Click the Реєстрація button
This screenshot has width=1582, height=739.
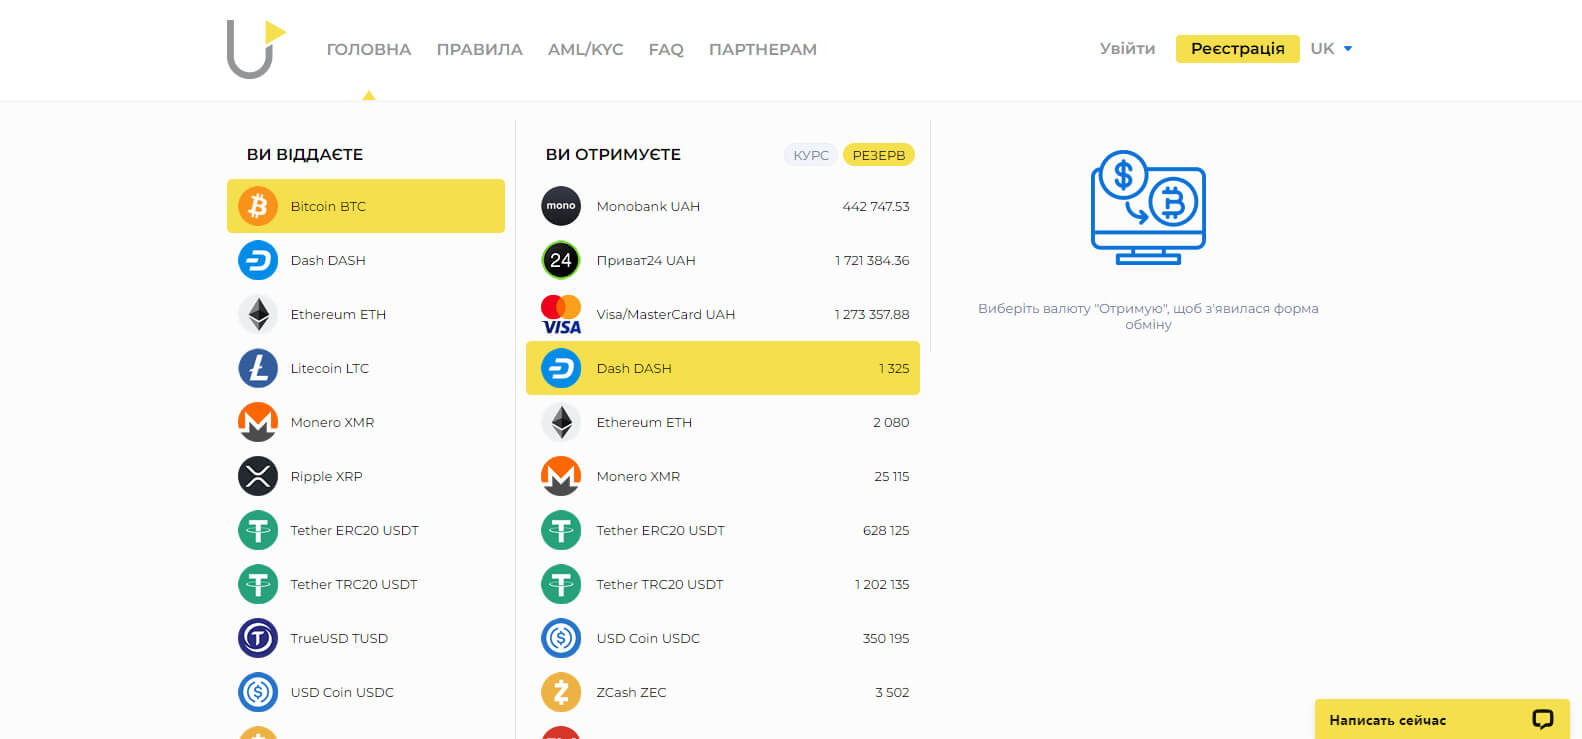[x=1238, y=48]
